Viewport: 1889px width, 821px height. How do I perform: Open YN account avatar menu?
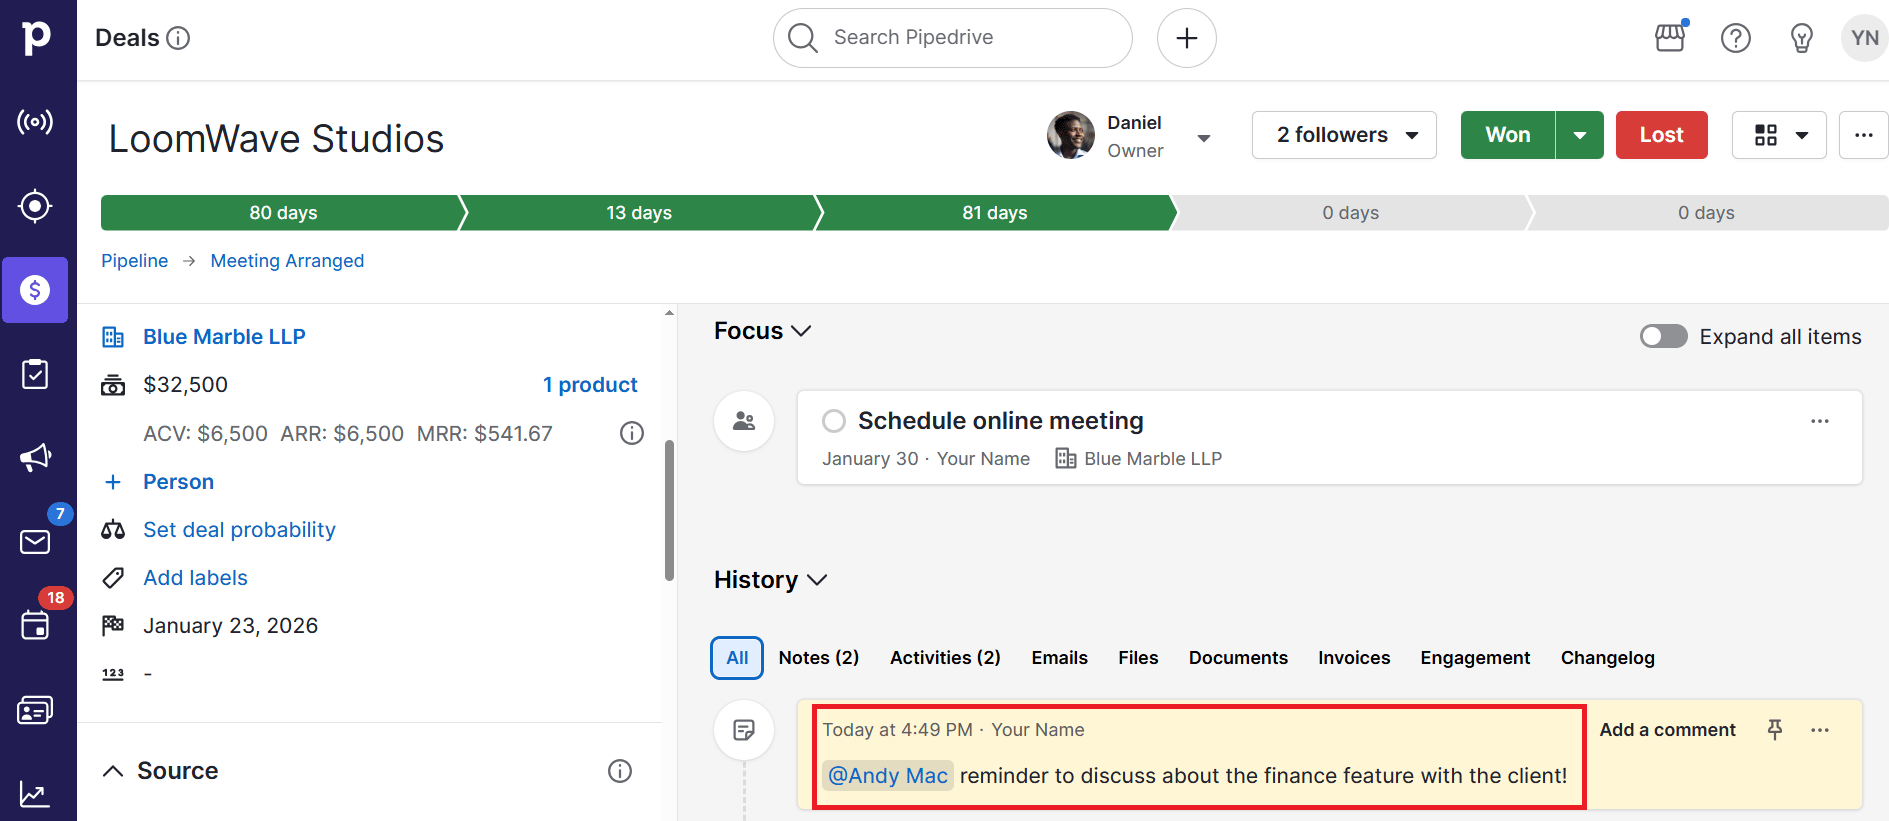click(1865, 38)
